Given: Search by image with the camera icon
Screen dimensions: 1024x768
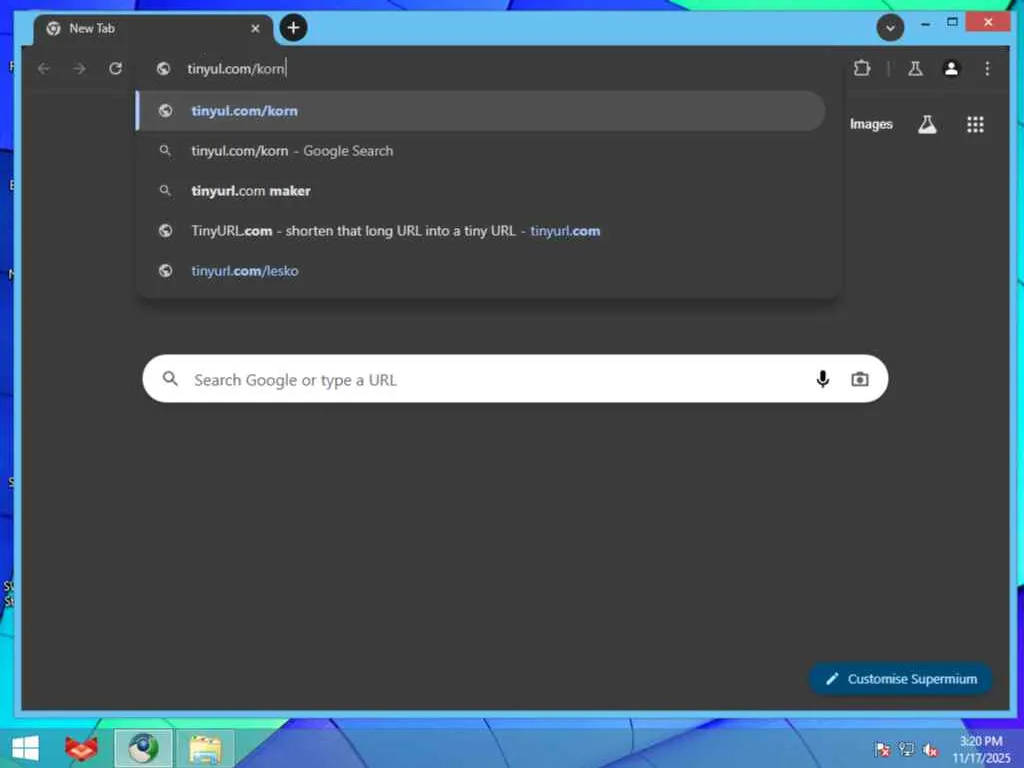Looking at the screenshot, I should coord(859,379).
